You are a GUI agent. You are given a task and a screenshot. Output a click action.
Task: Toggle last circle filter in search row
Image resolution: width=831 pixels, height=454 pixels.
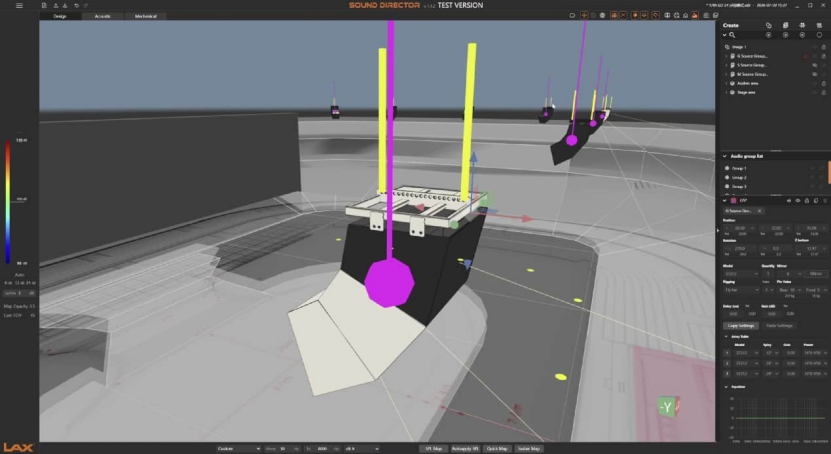819,35
